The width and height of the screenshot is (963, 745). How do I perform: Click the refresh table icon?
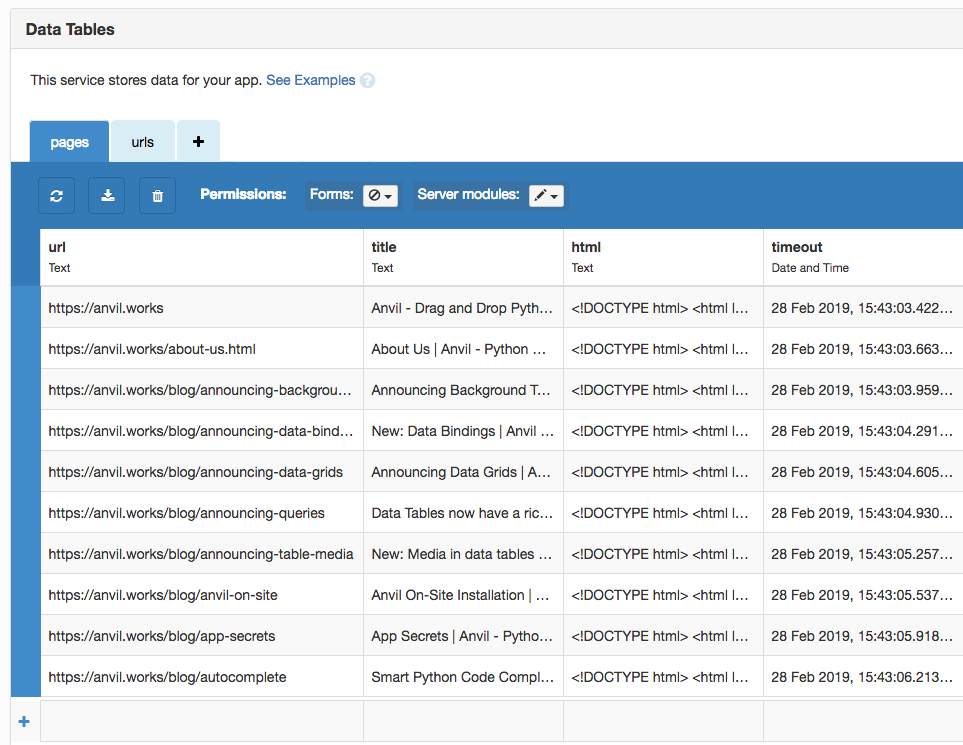click(56, 196)
